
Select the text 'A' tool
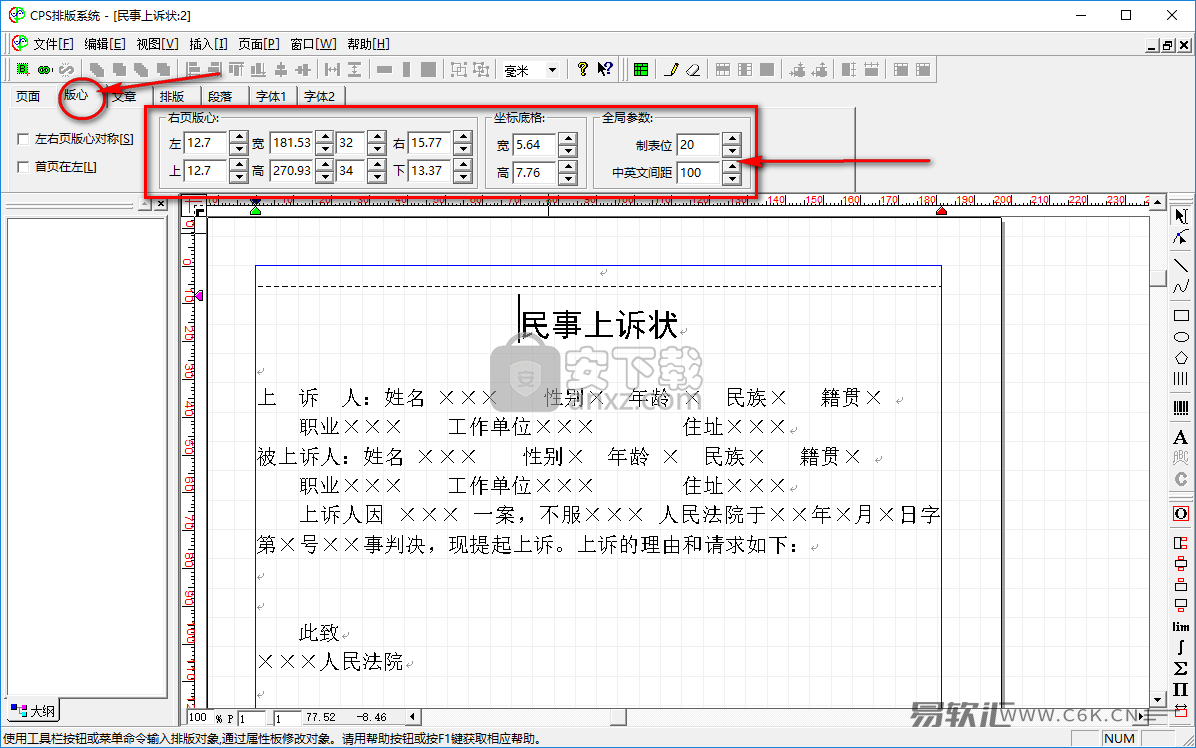1181,437
